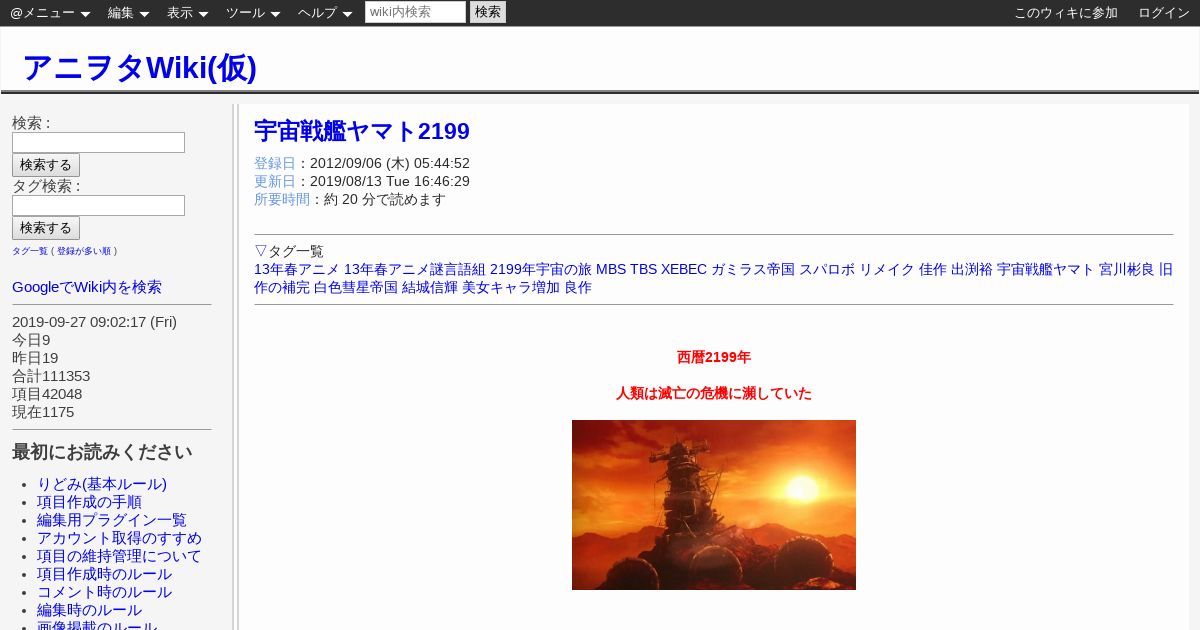Open 項目作成時のルール link
The width and height of the screenshot is (1200, 630).
click(104, 574)
